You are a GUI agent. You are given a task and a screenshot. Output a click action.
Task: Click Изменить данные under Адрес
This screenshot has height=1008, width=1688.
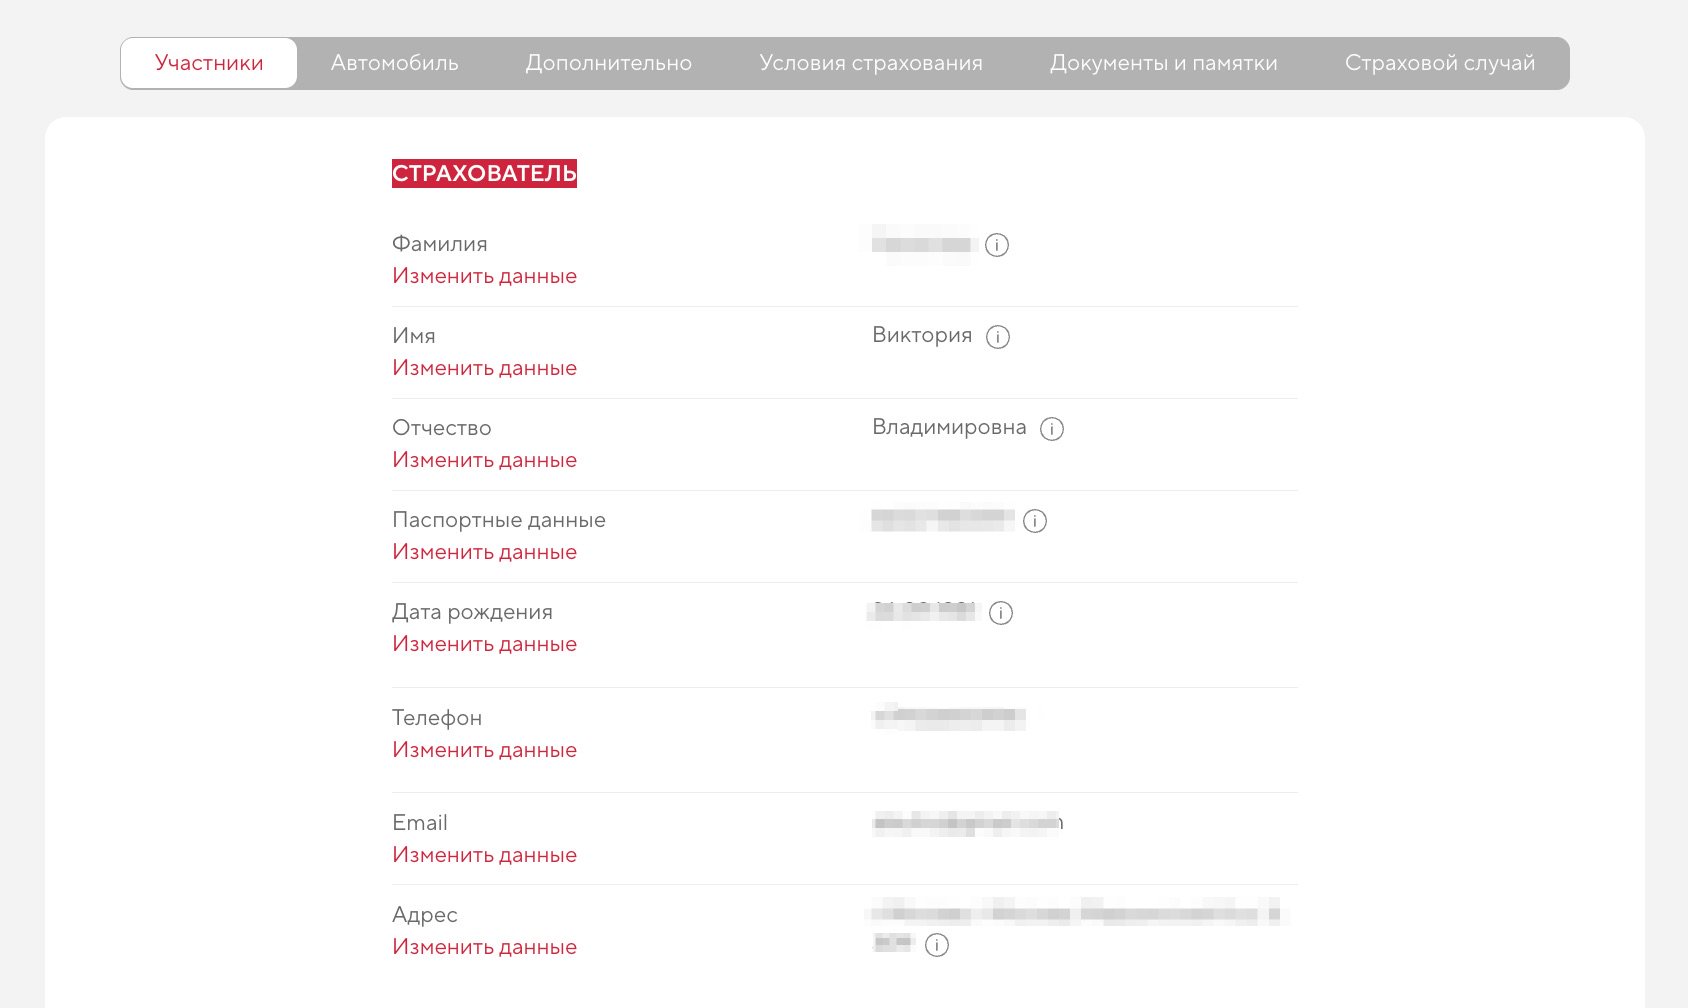pyautogui.click(x=485, y=947)
